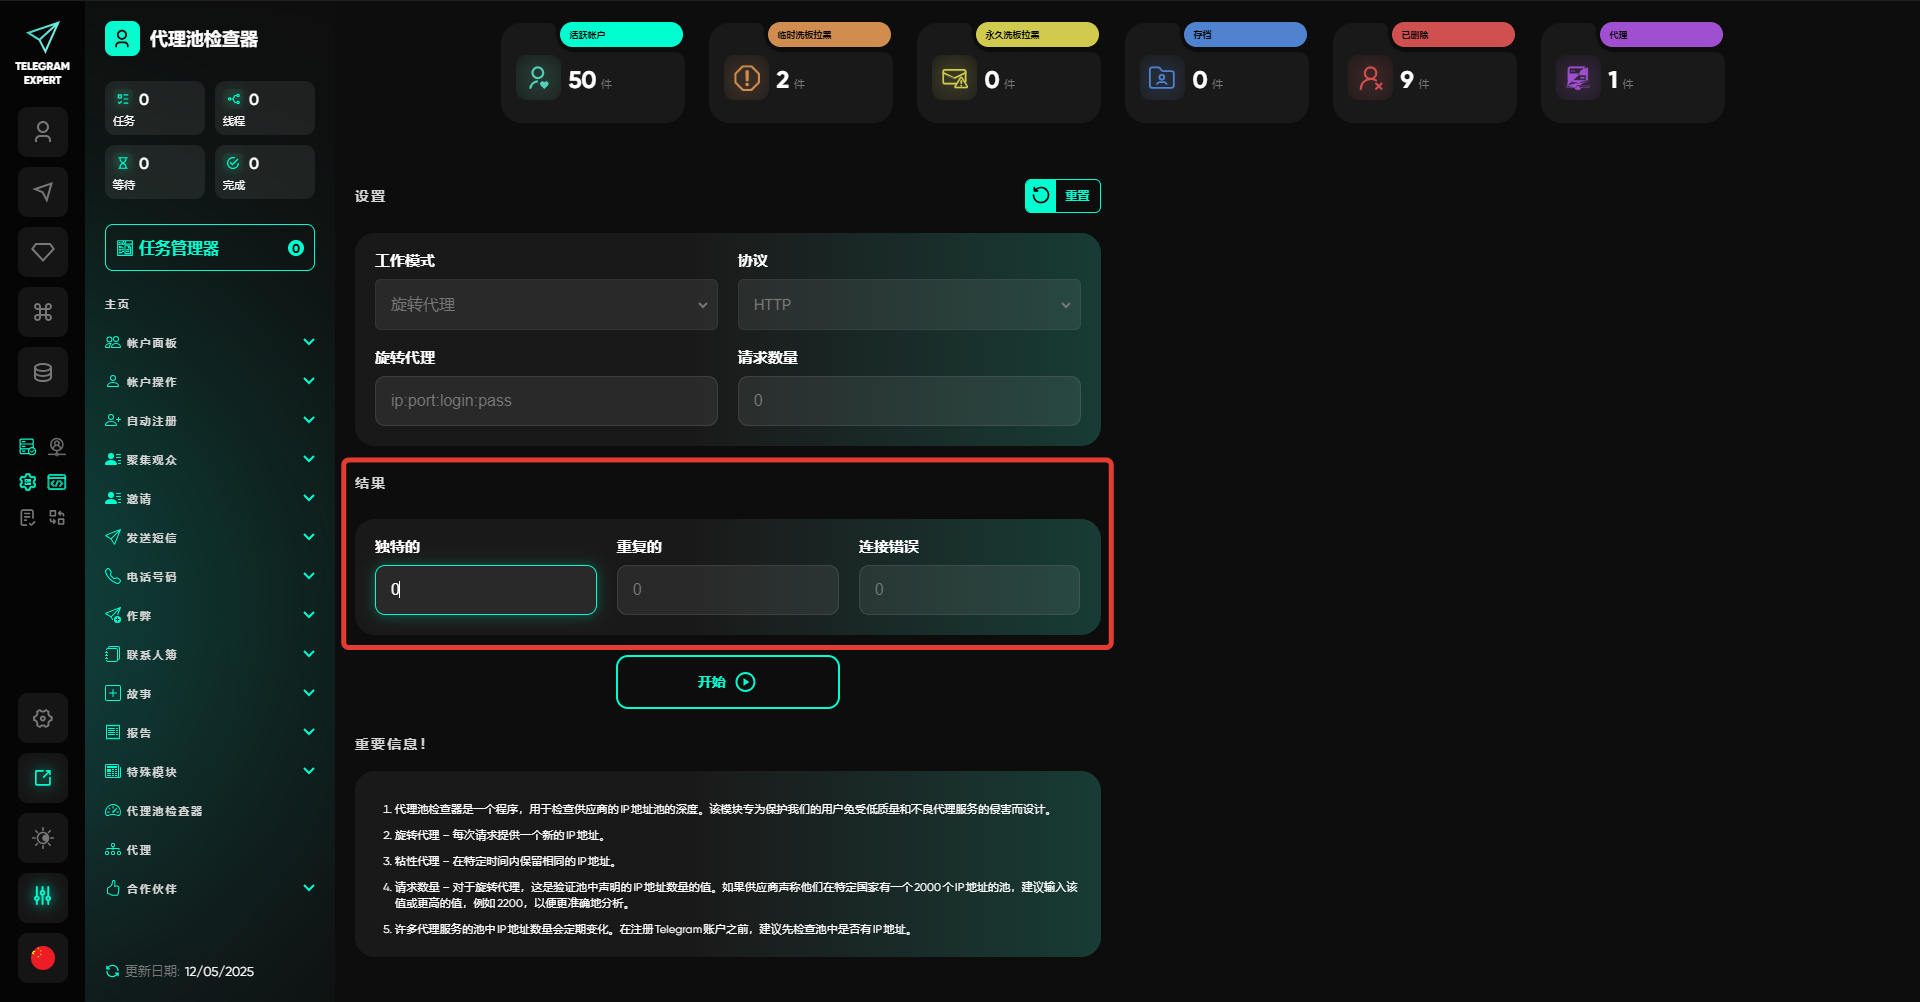This screenshot has height=1002, width=1920.
Task: Click the external link sidebar icon
Action: tap(43, 778)
